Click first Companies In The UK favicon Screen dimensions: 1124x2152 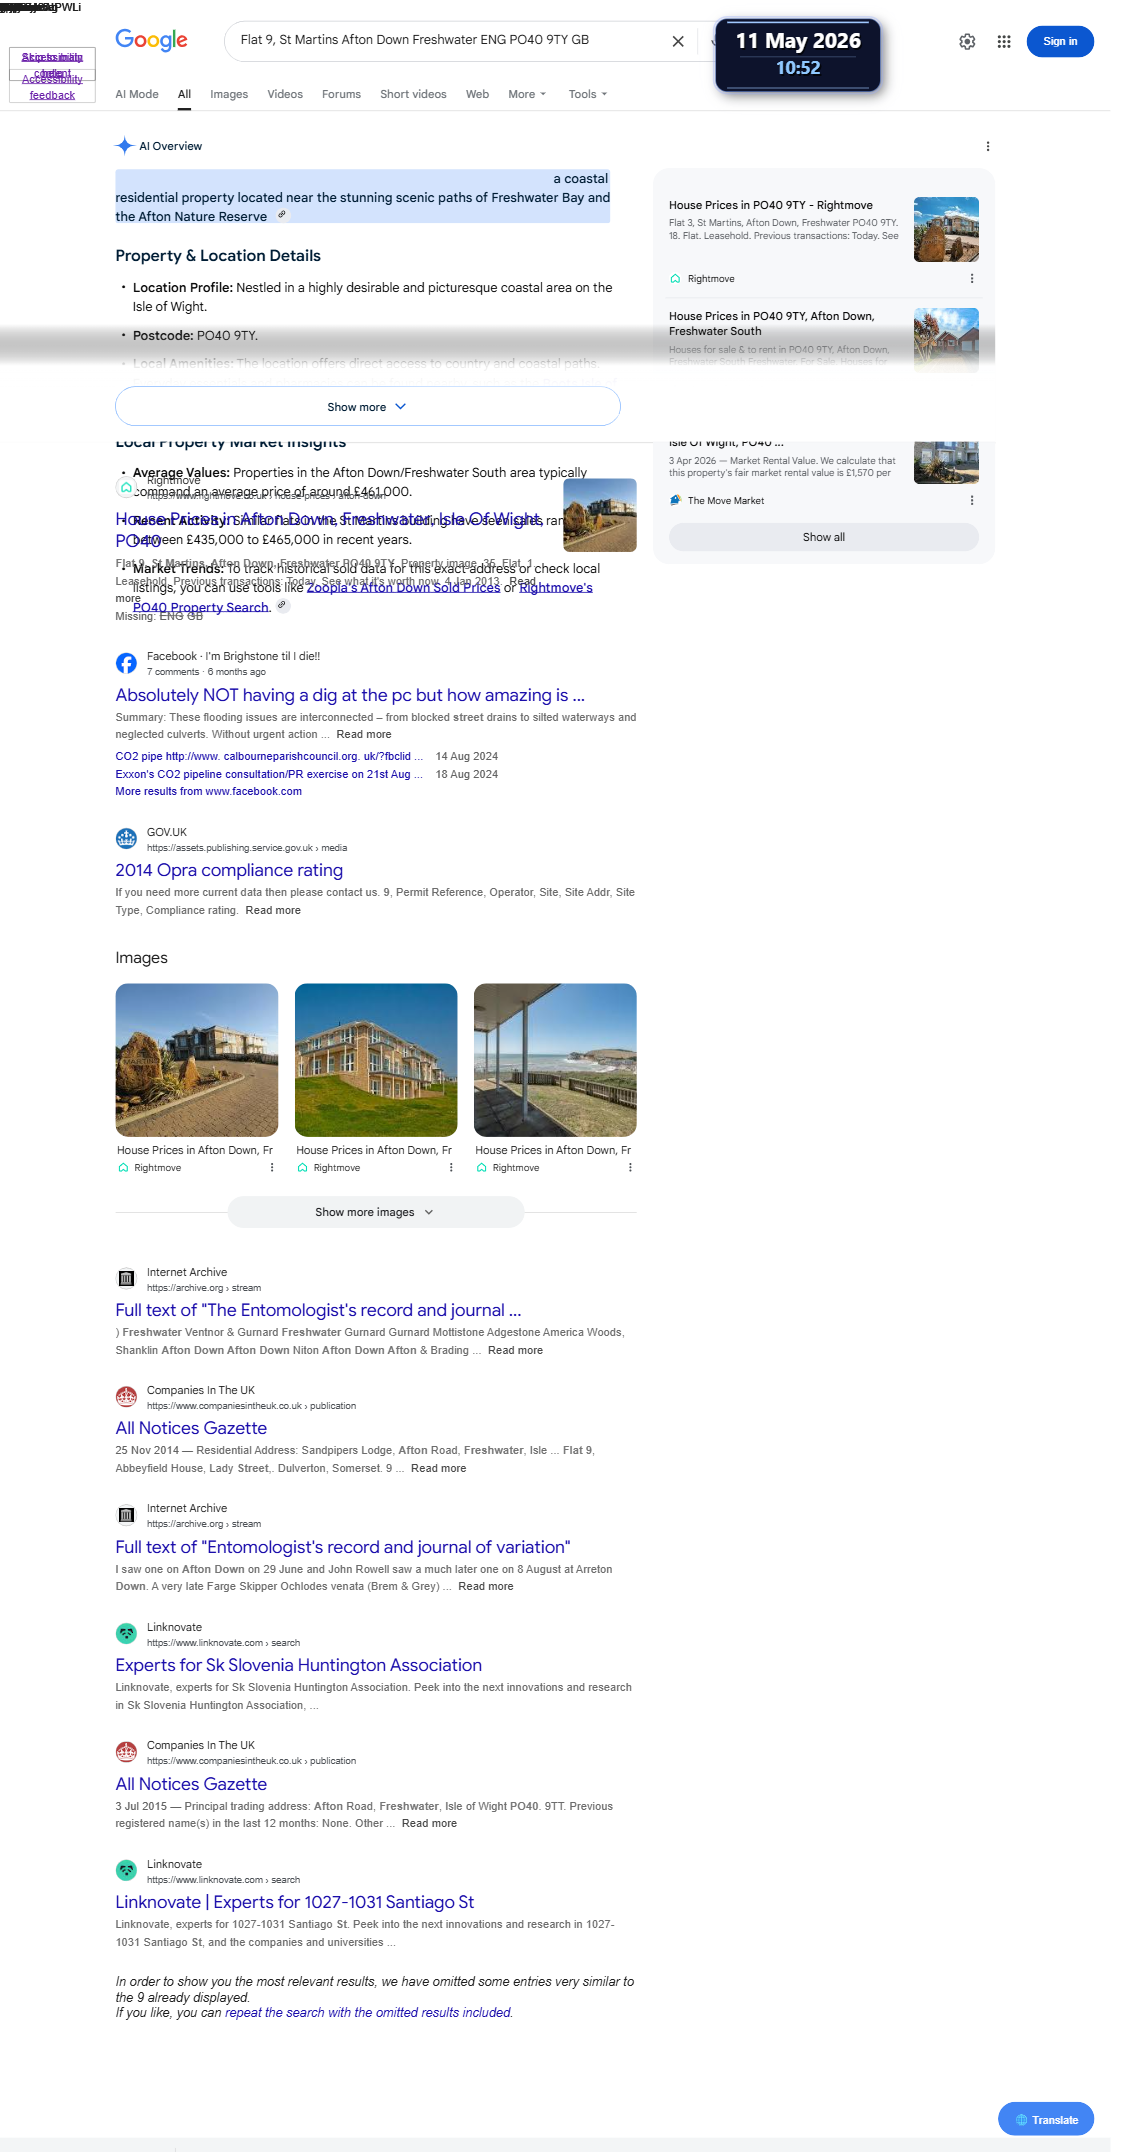click(126, 1397)
